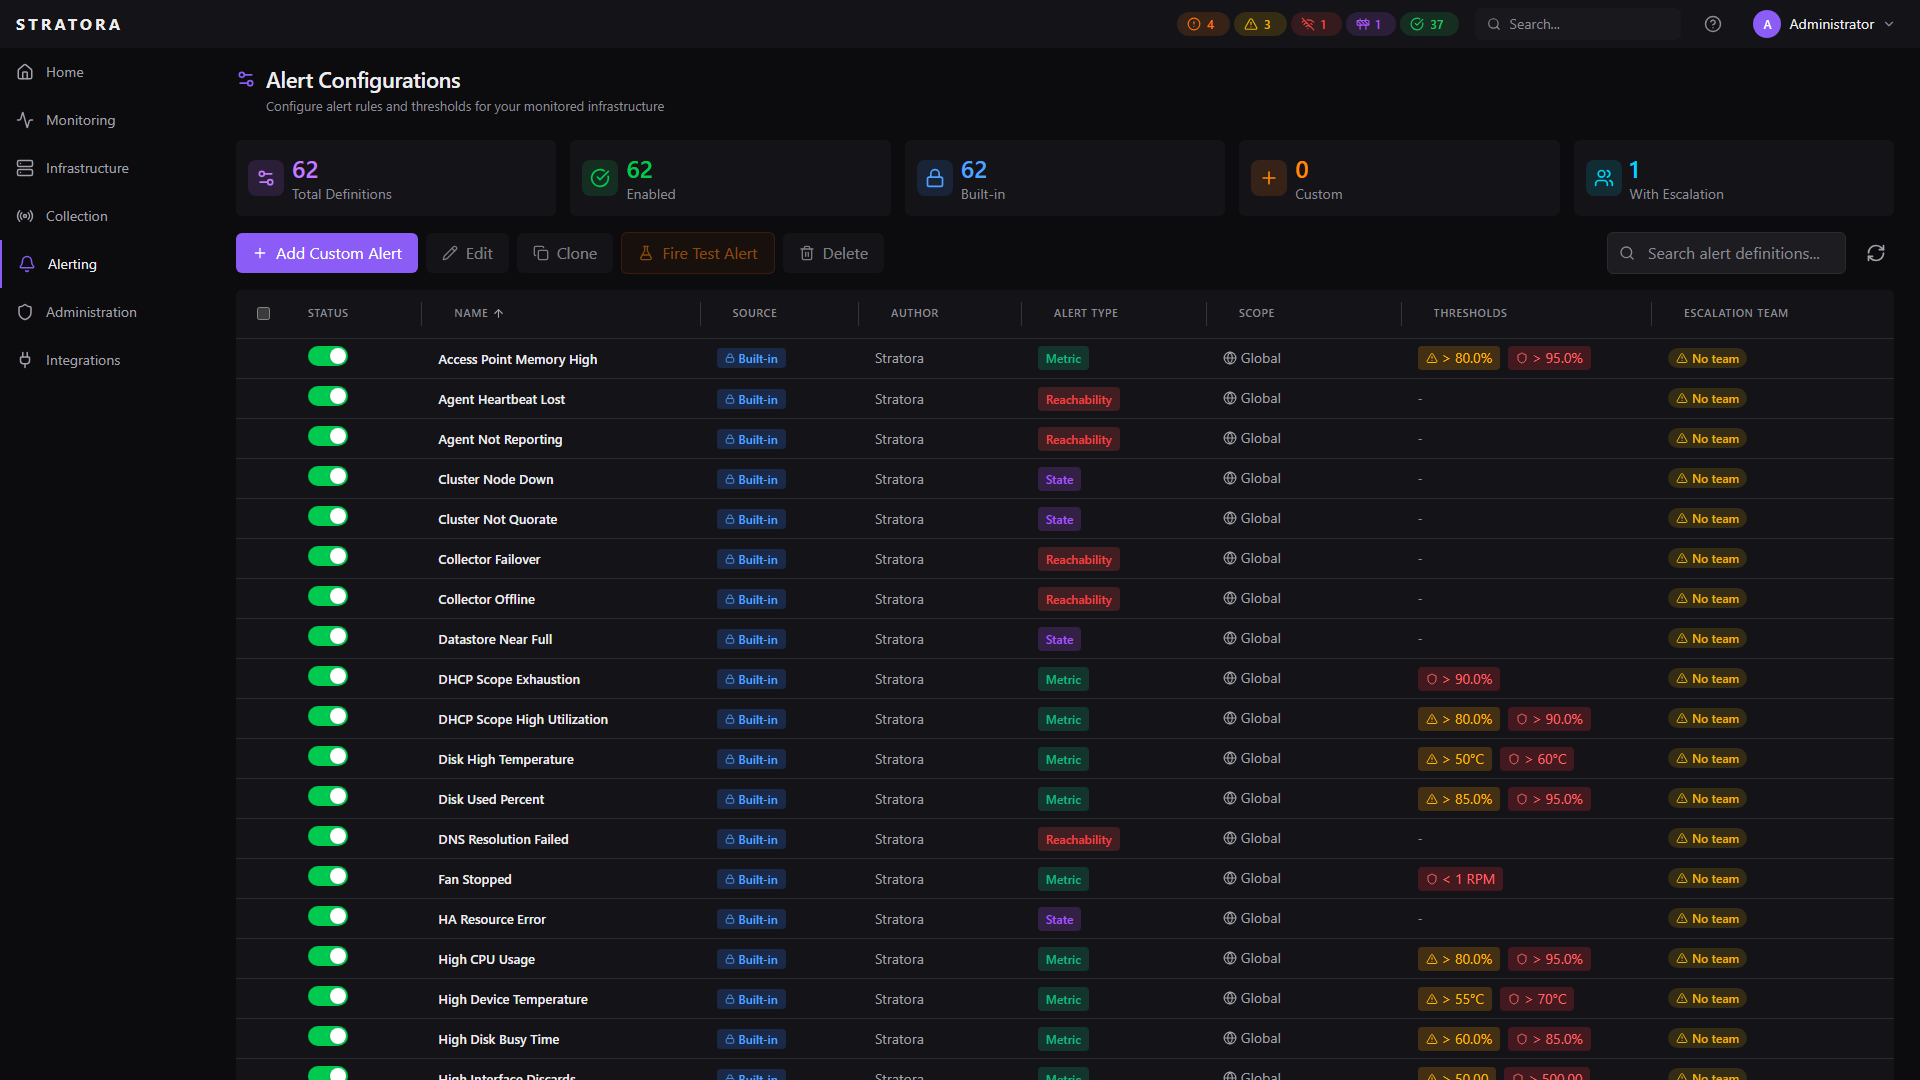Toggle off Access Point Memory High alert
The width and height of the screenshot is (1920, 1080).
pos(328,356)
